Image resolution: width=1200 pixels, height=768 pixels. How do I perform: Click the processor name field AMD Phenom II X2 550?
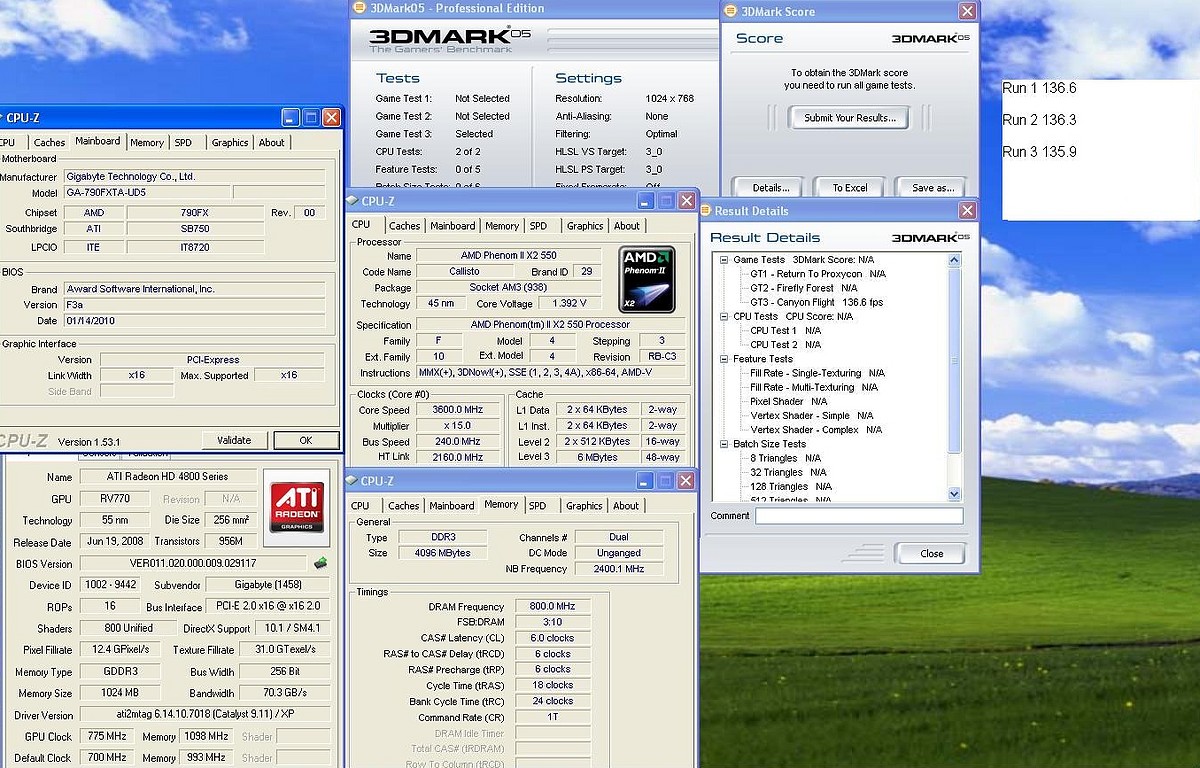pyautogui.click(x=509, y=256)
